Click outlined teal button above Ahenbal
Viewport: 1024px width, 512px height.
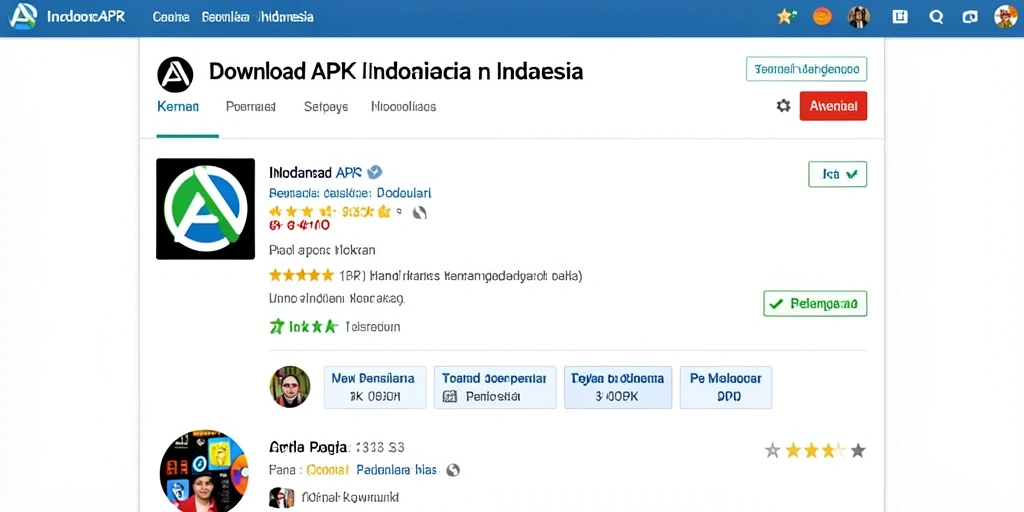(807, 69)
